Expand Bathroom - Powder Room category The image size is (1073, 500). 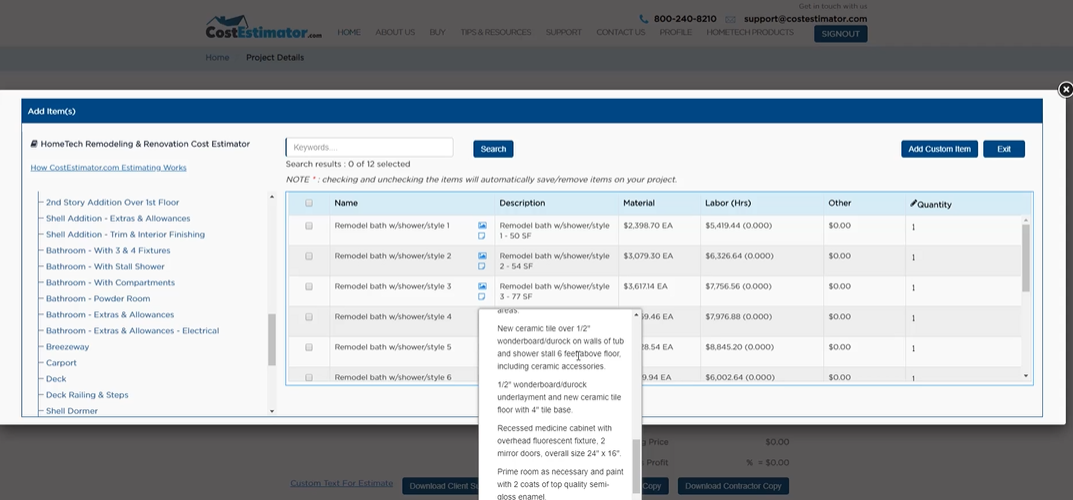98,299
